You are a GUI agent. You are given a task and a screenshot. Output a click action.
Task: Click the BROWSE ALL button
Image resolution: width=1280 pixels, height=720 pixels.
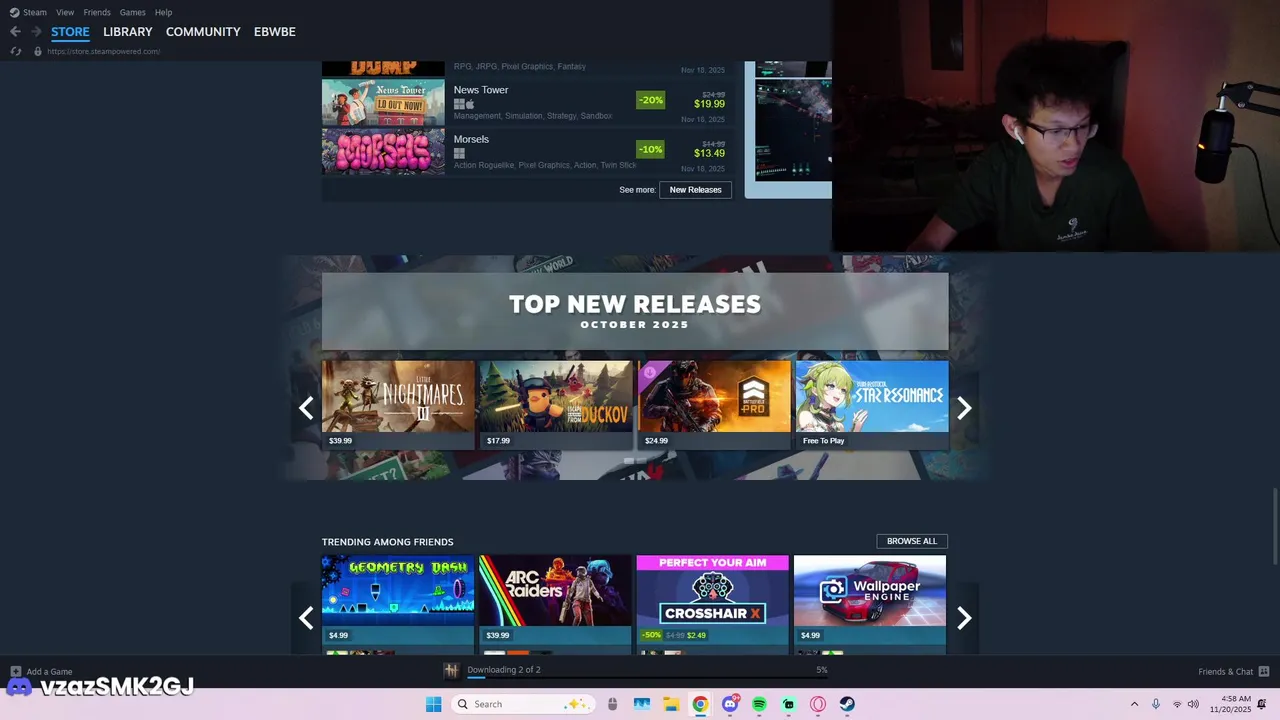click(x=912, y=541)
